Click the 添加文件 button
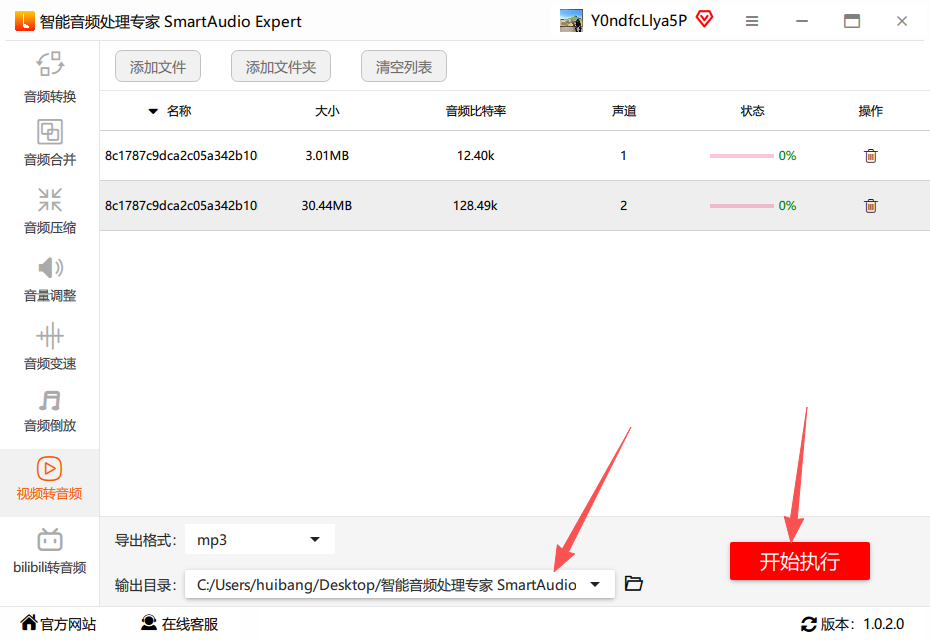Screen dimensions: 930x640 point(158,67)
